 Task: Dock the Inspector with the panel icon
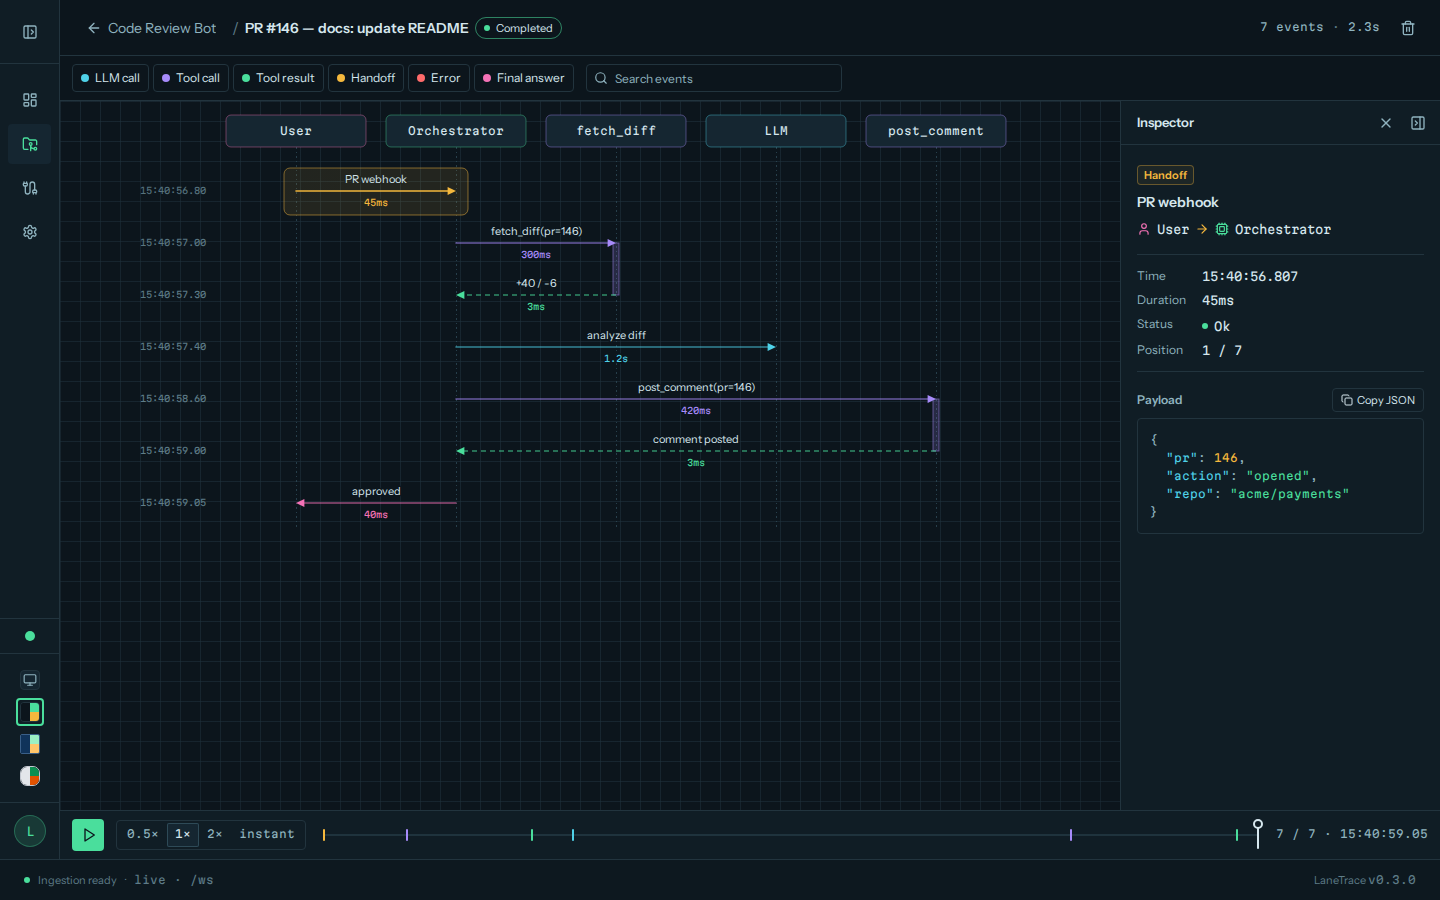1418,123
